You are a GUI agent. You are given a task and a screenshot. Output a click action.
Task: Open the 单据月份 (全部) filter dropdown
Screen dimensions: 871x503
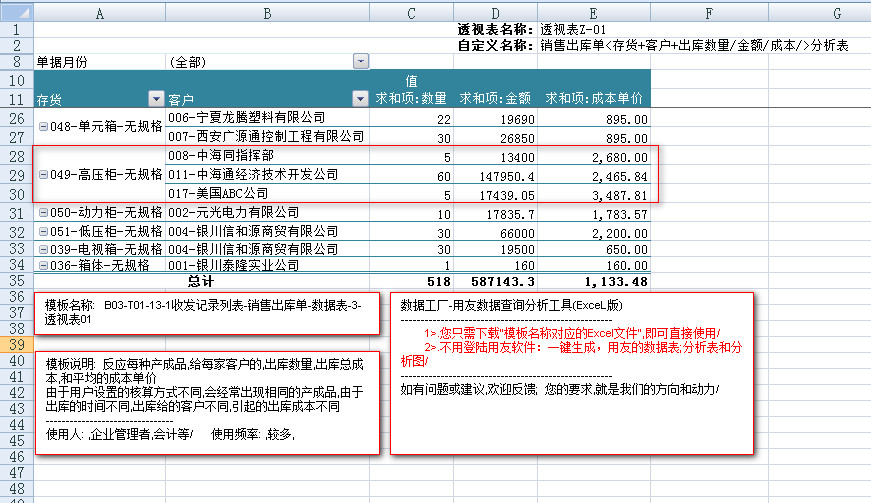(x=360, y=62)
